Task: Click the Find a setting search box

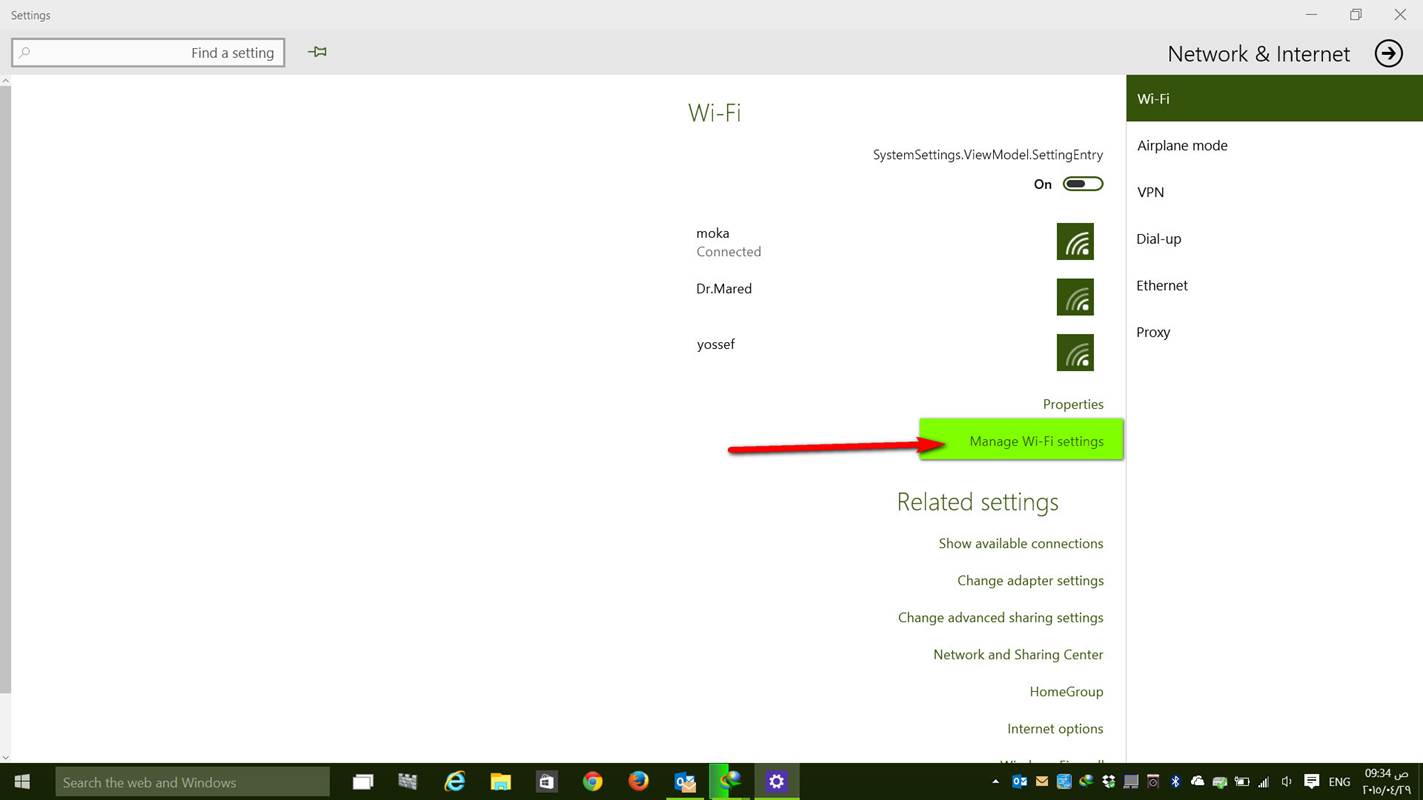Action: [x=148, y=53]
